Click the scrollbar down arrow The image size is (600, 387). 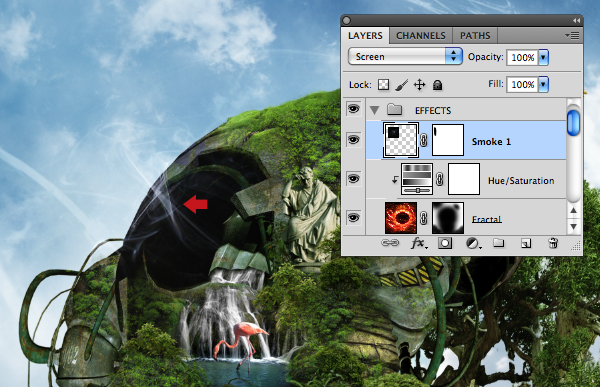pyautogui.click(x=573, y=227)
